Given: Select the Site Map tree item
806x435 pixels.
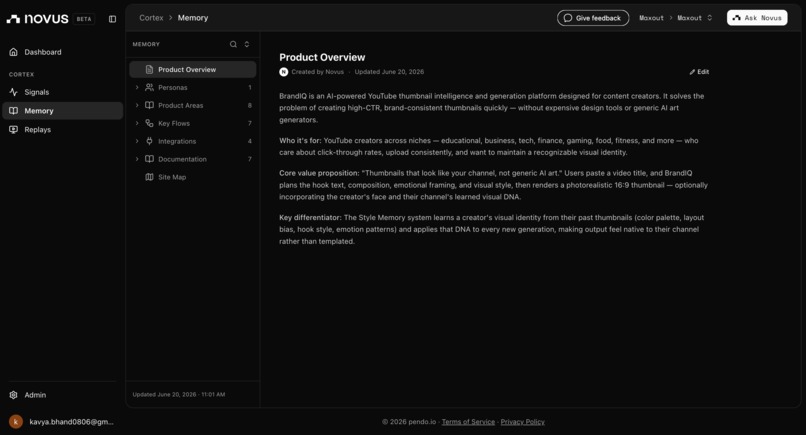Looking at the screenshot, I should (x=193, y=177).
